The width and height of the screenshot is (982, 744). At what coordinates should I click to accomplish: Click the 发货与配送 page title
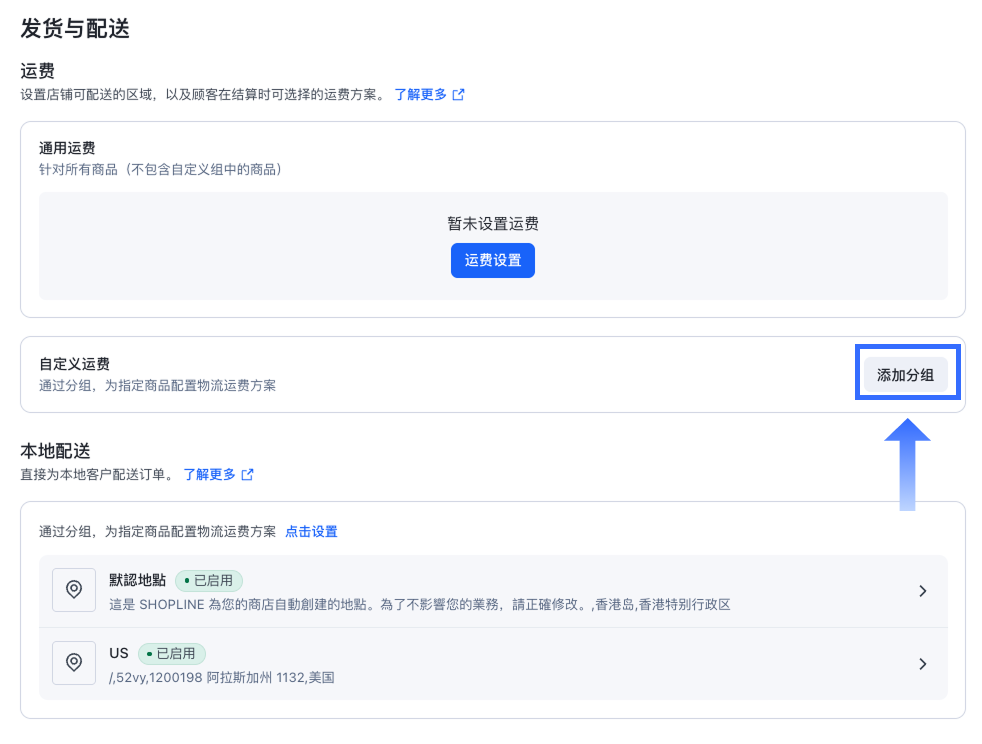(75, 28)
